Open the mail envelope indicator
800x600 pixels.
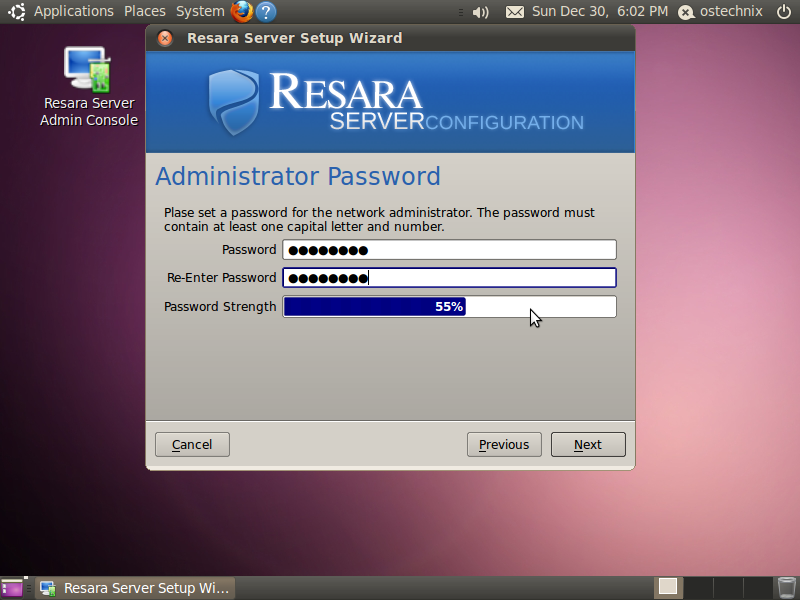[514, 12]
